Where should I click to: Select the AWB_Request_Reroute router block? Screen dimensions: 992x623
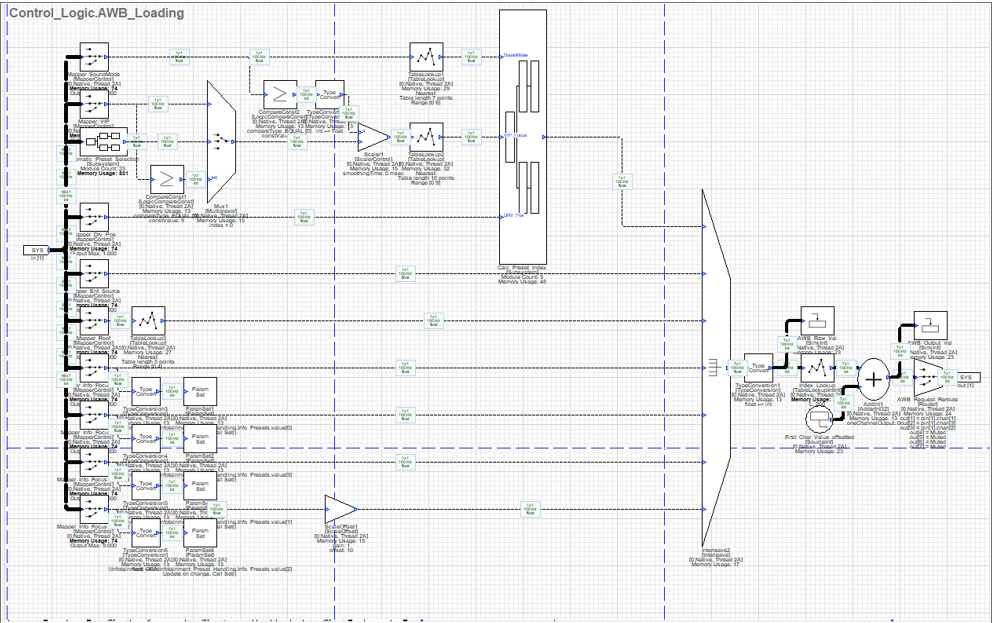[927, 376]
